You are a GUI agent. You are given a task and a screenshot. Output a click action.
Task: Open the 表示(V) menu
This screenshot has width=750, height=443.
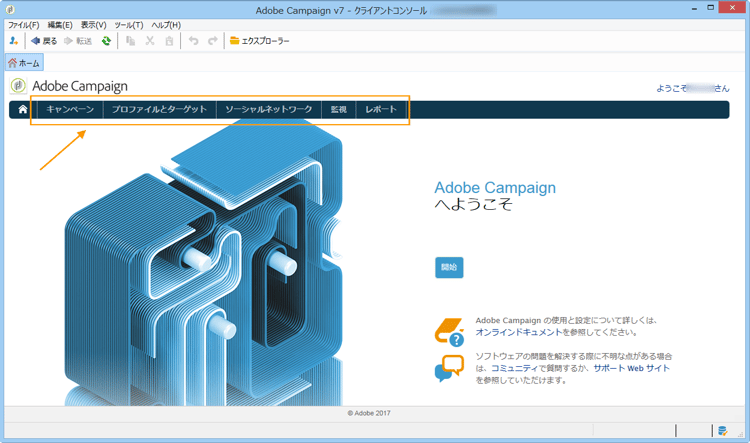(93, 25)
